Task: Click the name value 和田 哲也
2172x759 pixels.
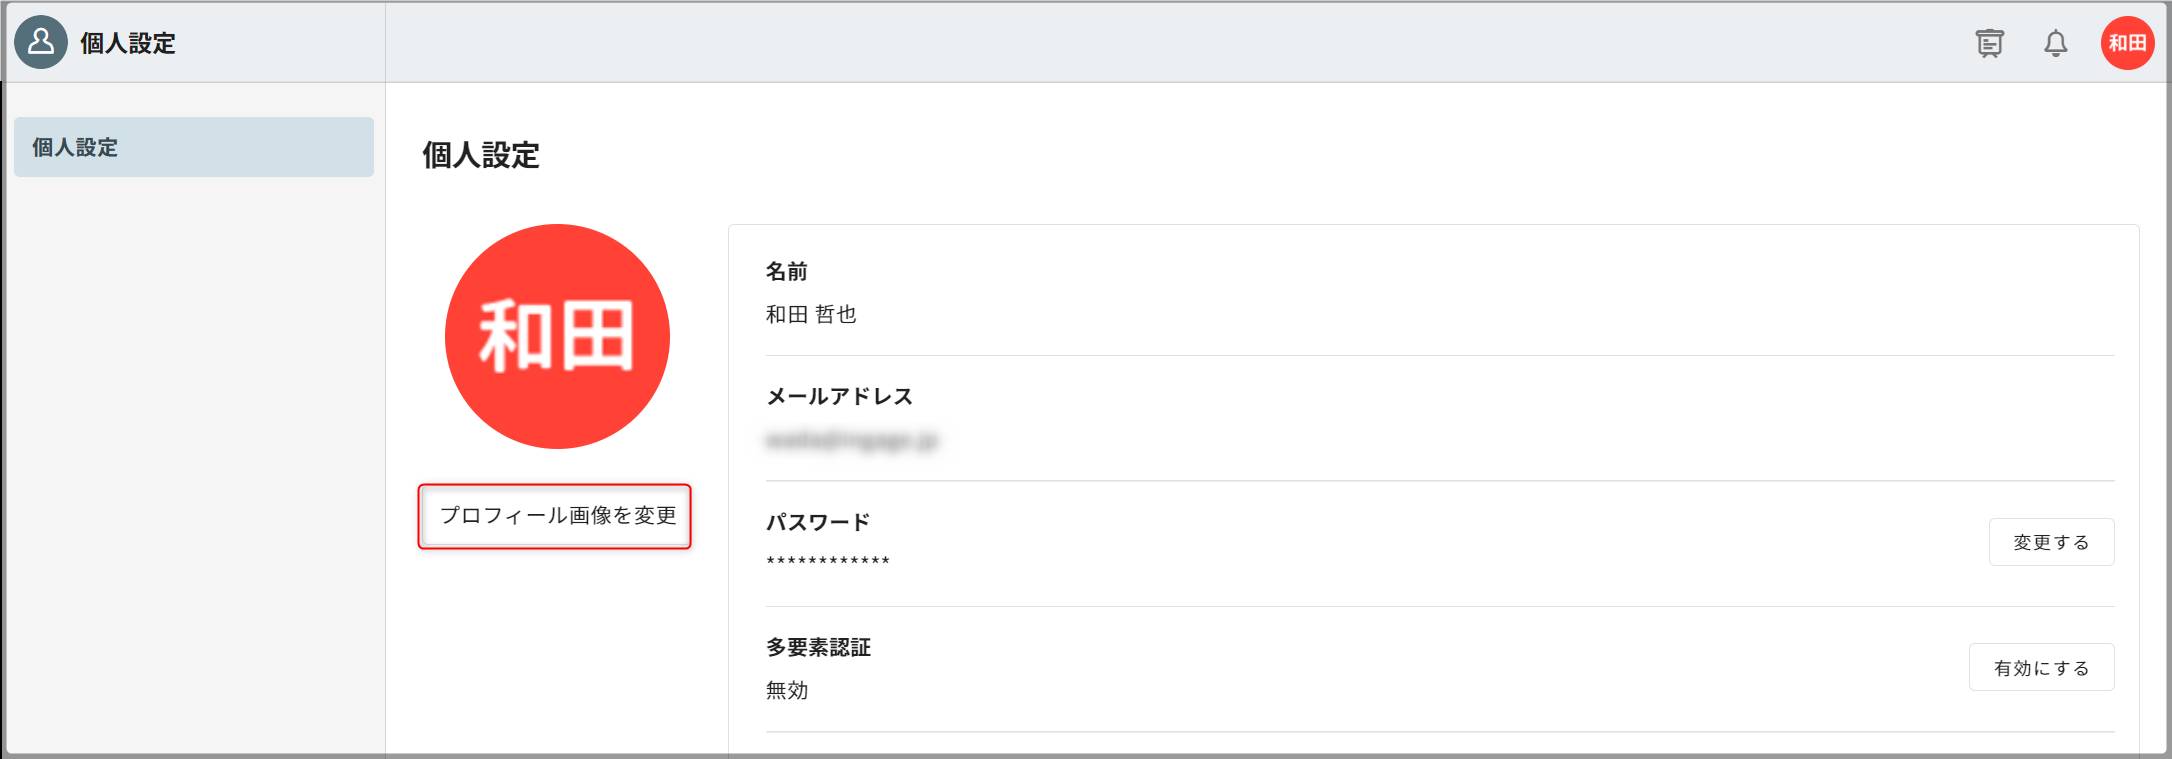Action: coord(811,314)
